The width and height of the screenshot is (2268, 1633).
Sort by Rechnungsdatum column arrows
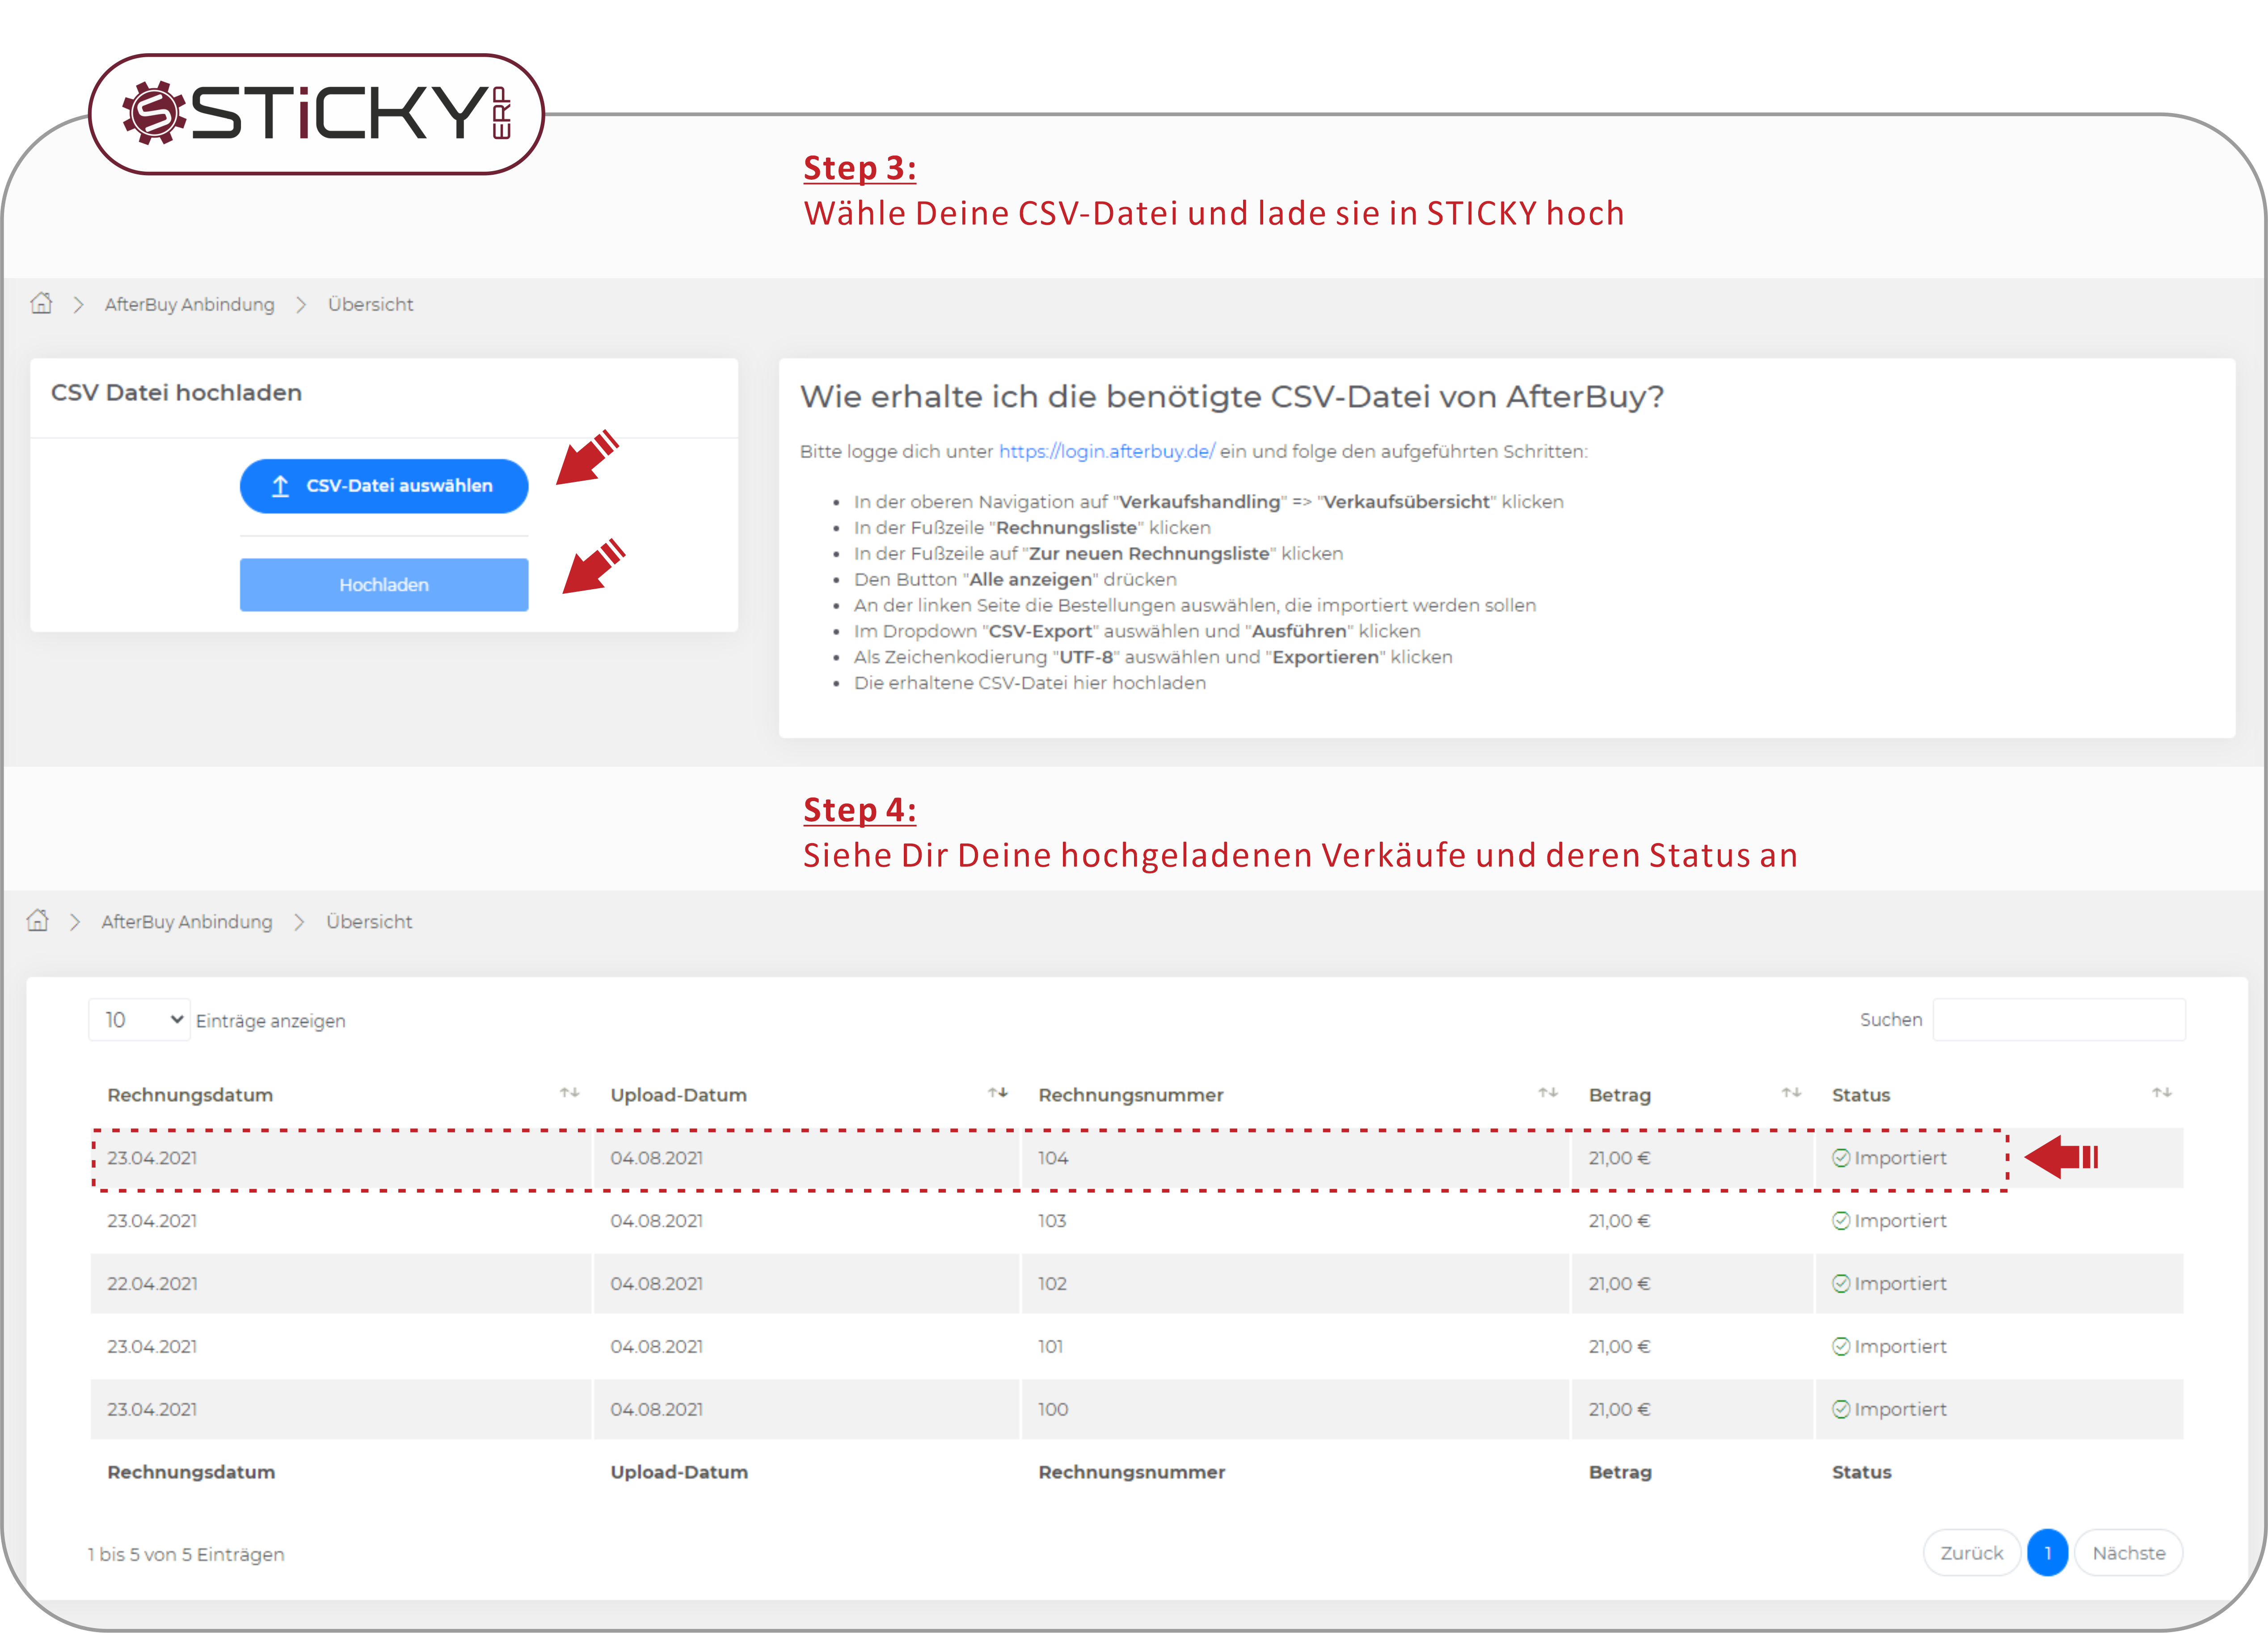coord(570,1093)
